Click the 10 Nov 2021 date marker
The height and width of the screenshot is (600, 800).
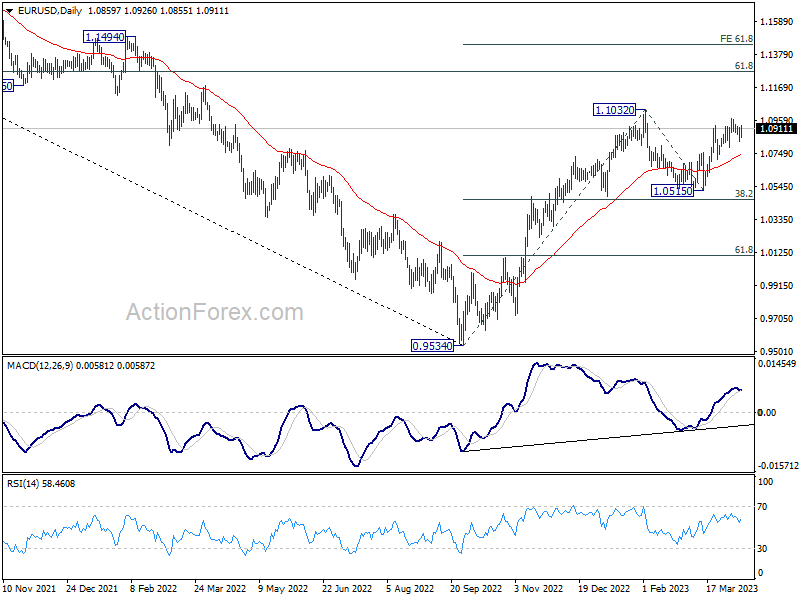pyautogui.click(x=29, y=588)
